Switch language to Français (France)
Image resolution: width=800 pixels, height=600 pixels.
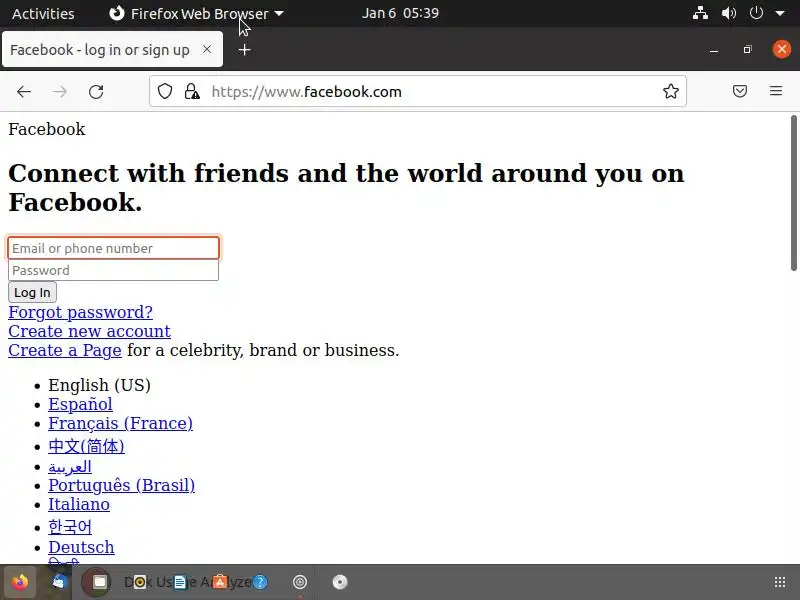coord(120,423)
